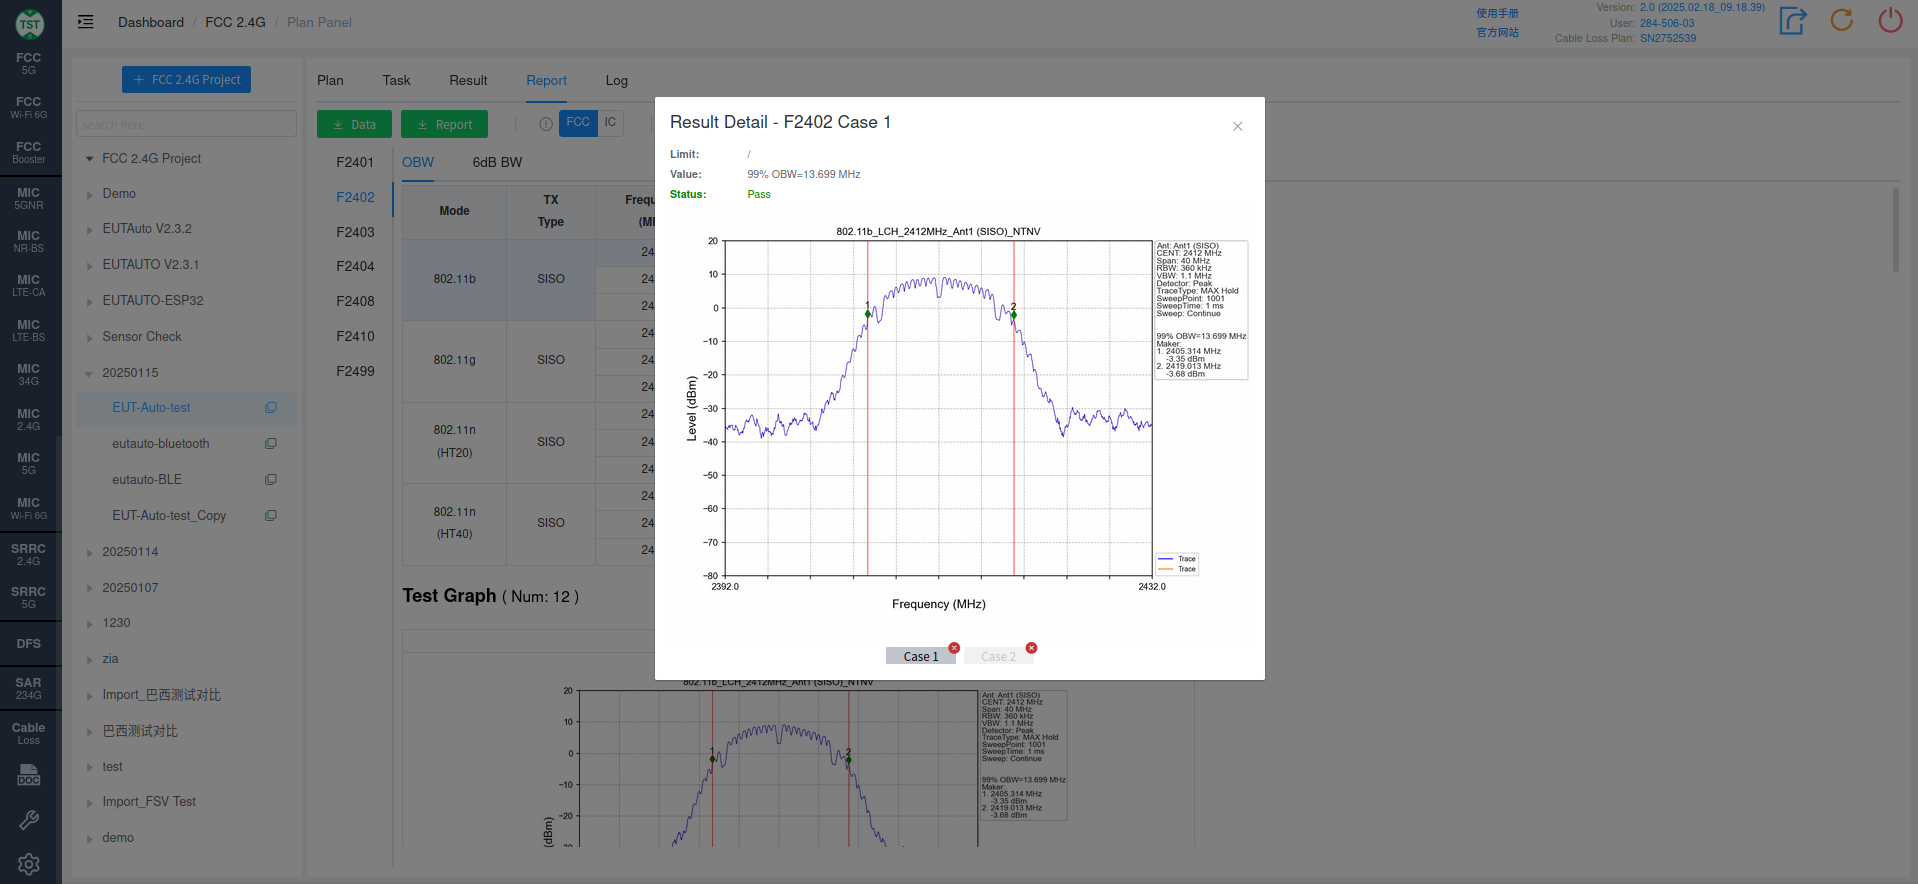Expand the 20250114 tree node
Image resolution: width=1918 pixels, height=884 pixels.
point(89,553)
